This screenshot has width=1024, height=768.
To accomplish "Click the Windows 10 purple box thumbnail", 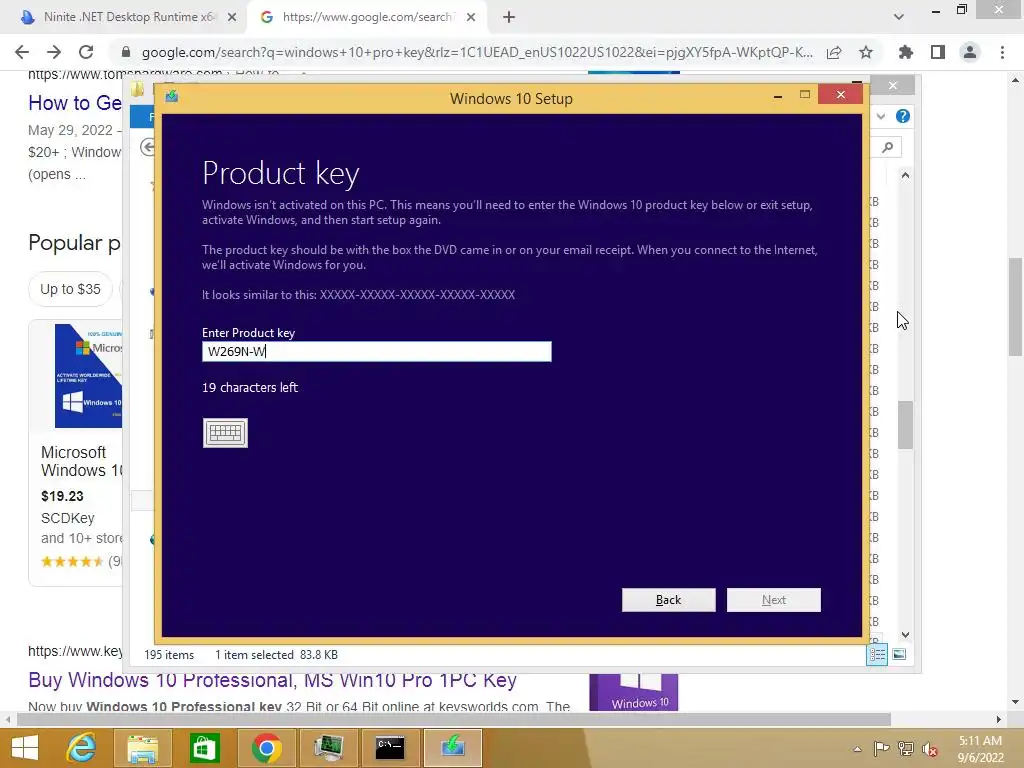I will coord(633,692).
